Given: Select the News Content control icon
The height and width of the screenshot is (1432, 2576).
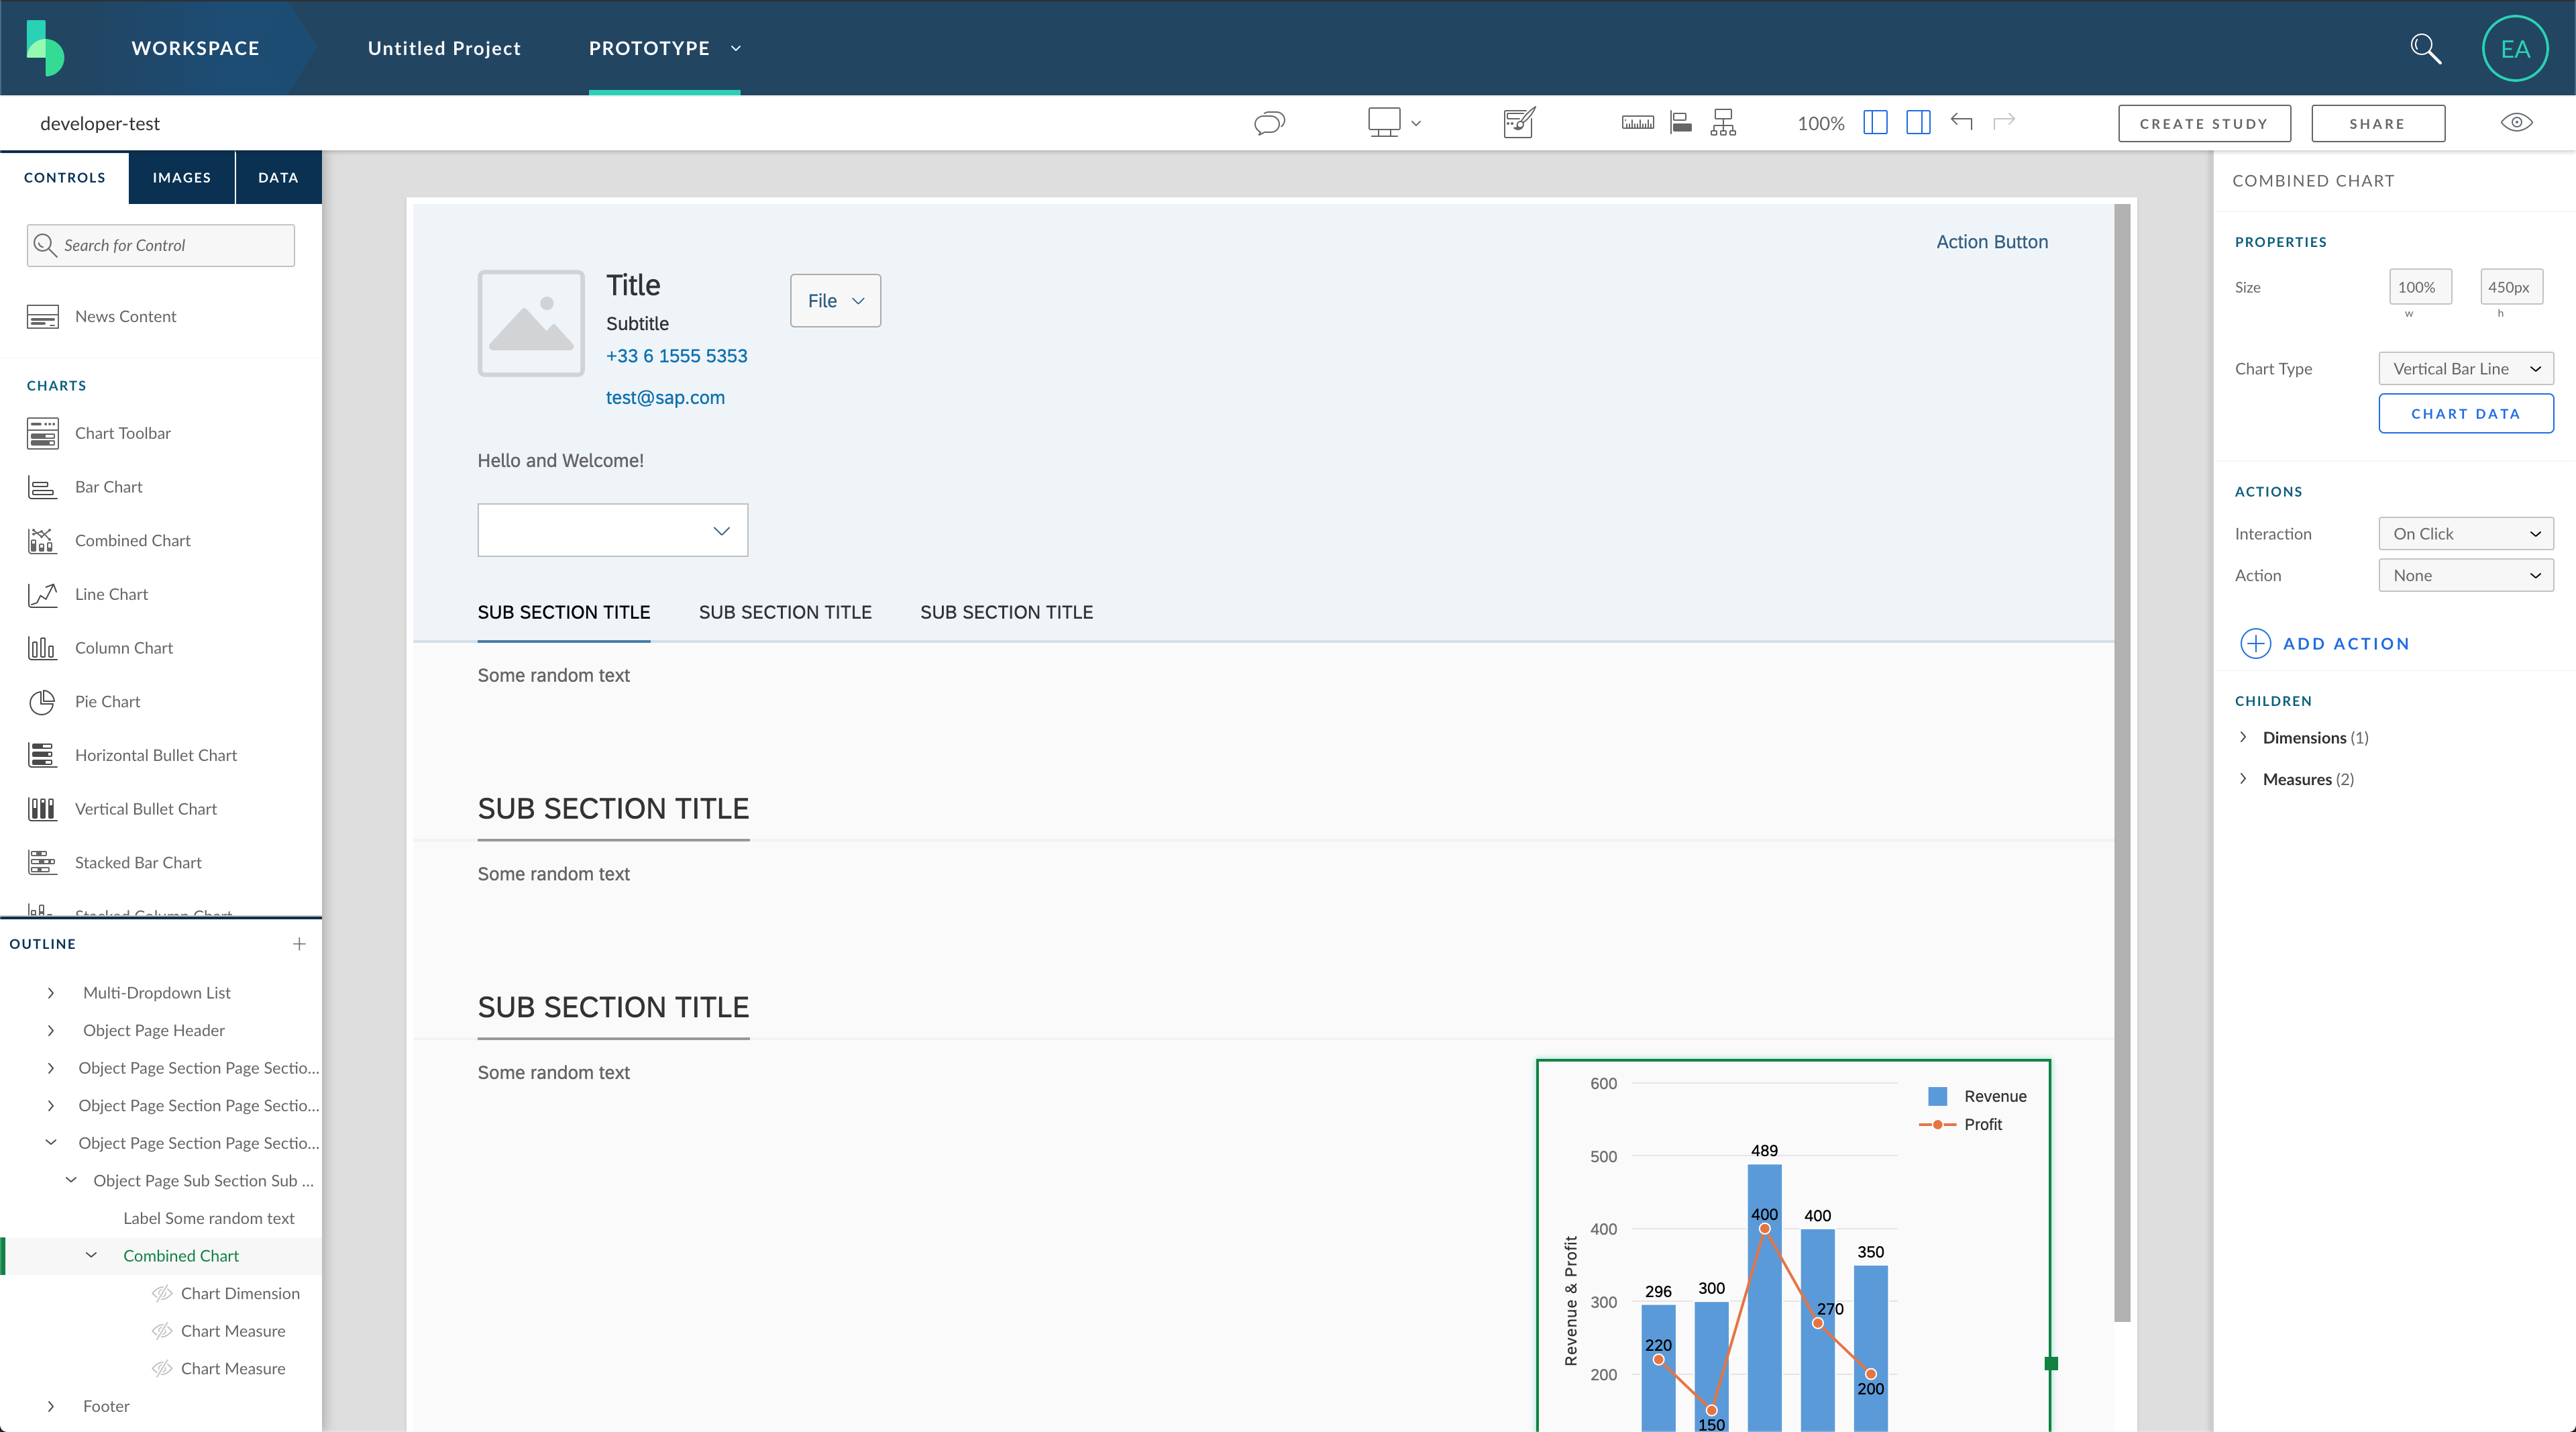Looking at the screenshot, I should point(42,317).
